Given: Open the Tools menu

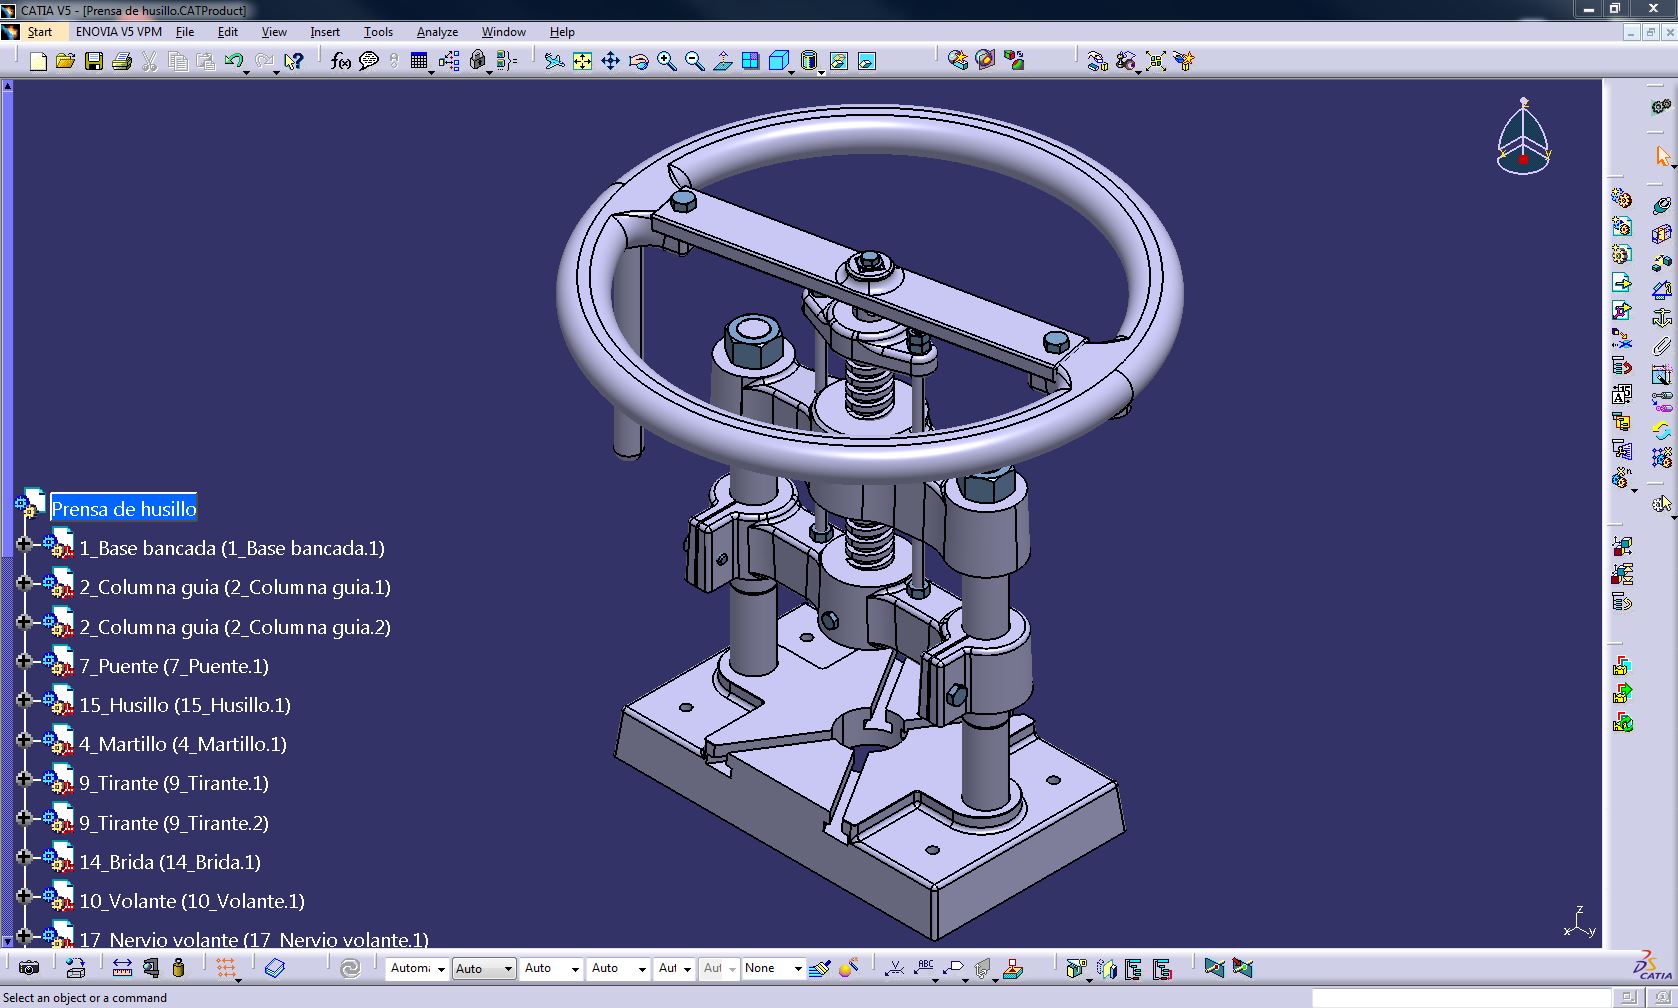Looking at the screenshot, I should [378, 32].
